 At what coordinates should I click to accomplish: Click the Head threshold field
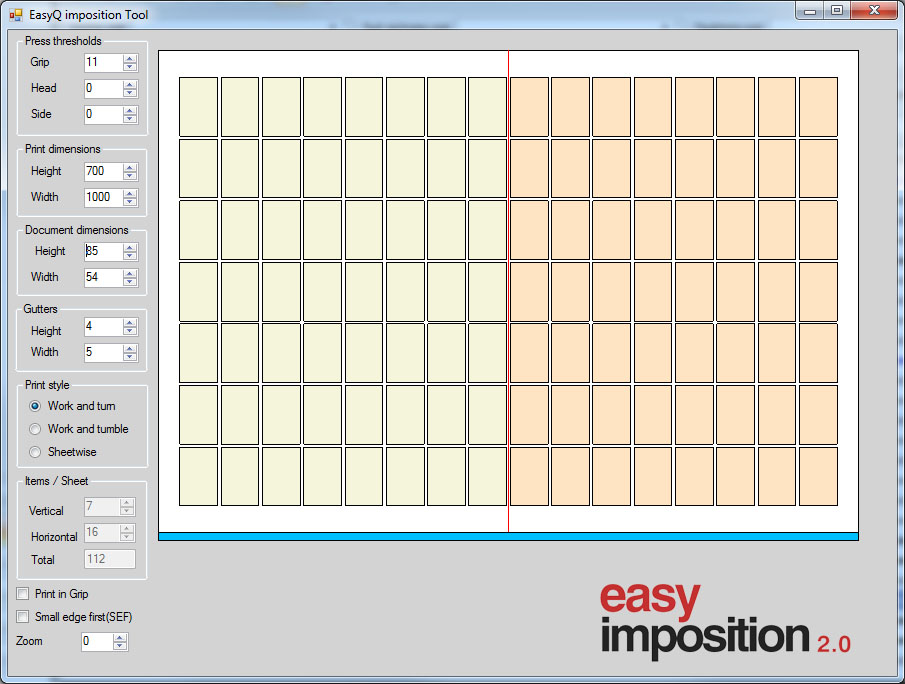pyautogui.click(x=103, y=88)
